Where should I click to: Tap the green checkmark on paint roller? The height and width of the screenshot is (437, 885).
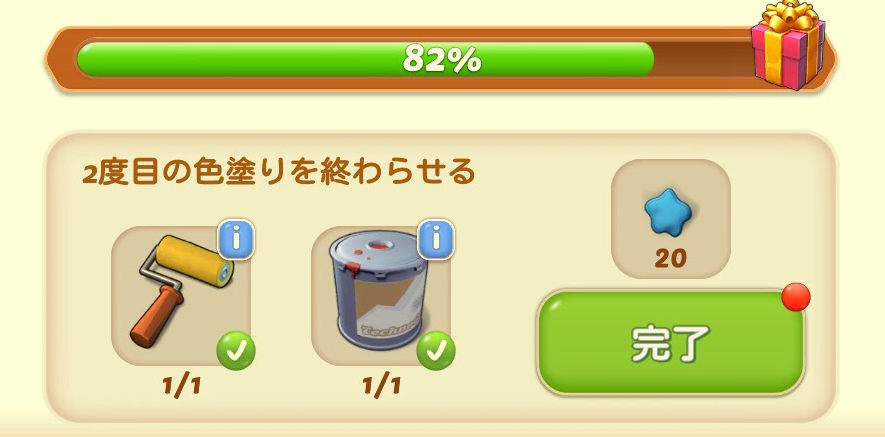[x=236, y=351]
